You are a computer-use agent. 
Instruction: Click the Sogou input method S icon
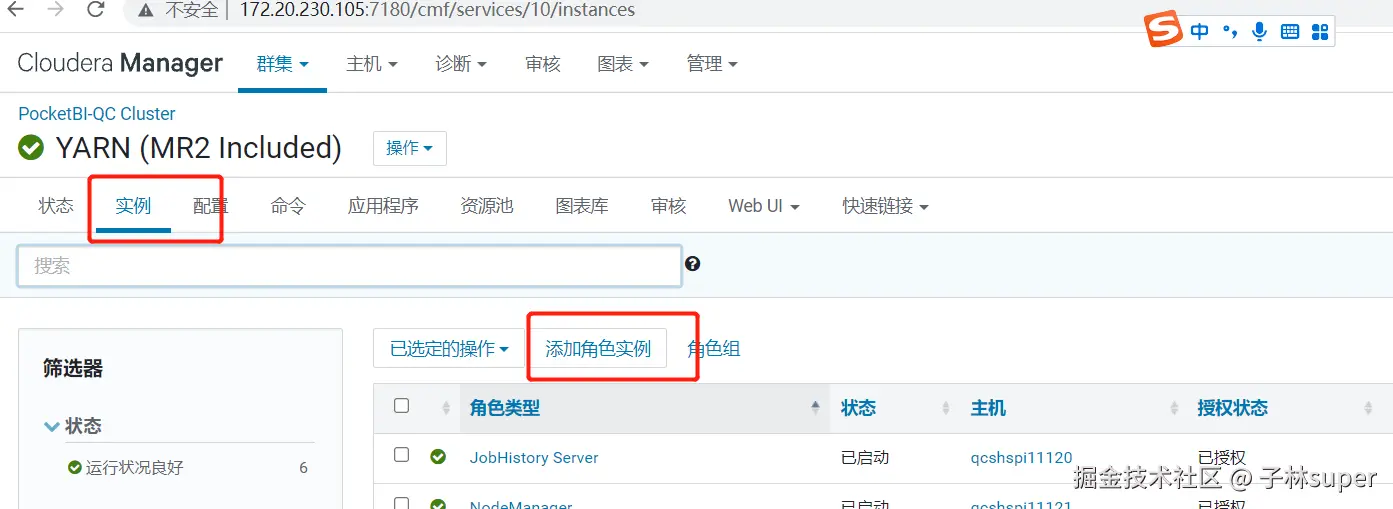coord(1163,29)
